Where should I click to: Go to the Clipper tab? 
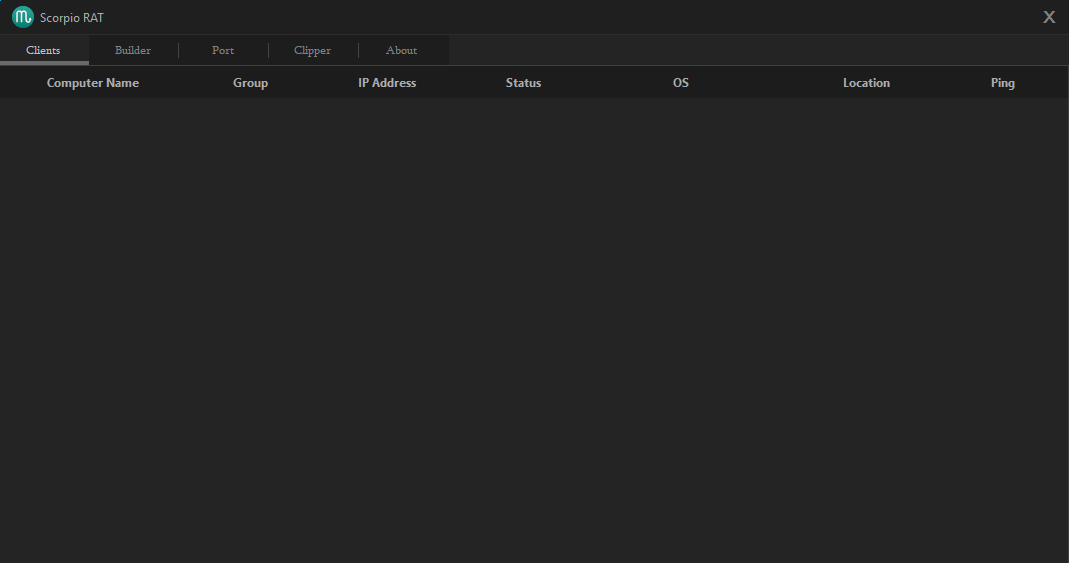point(312,50)
